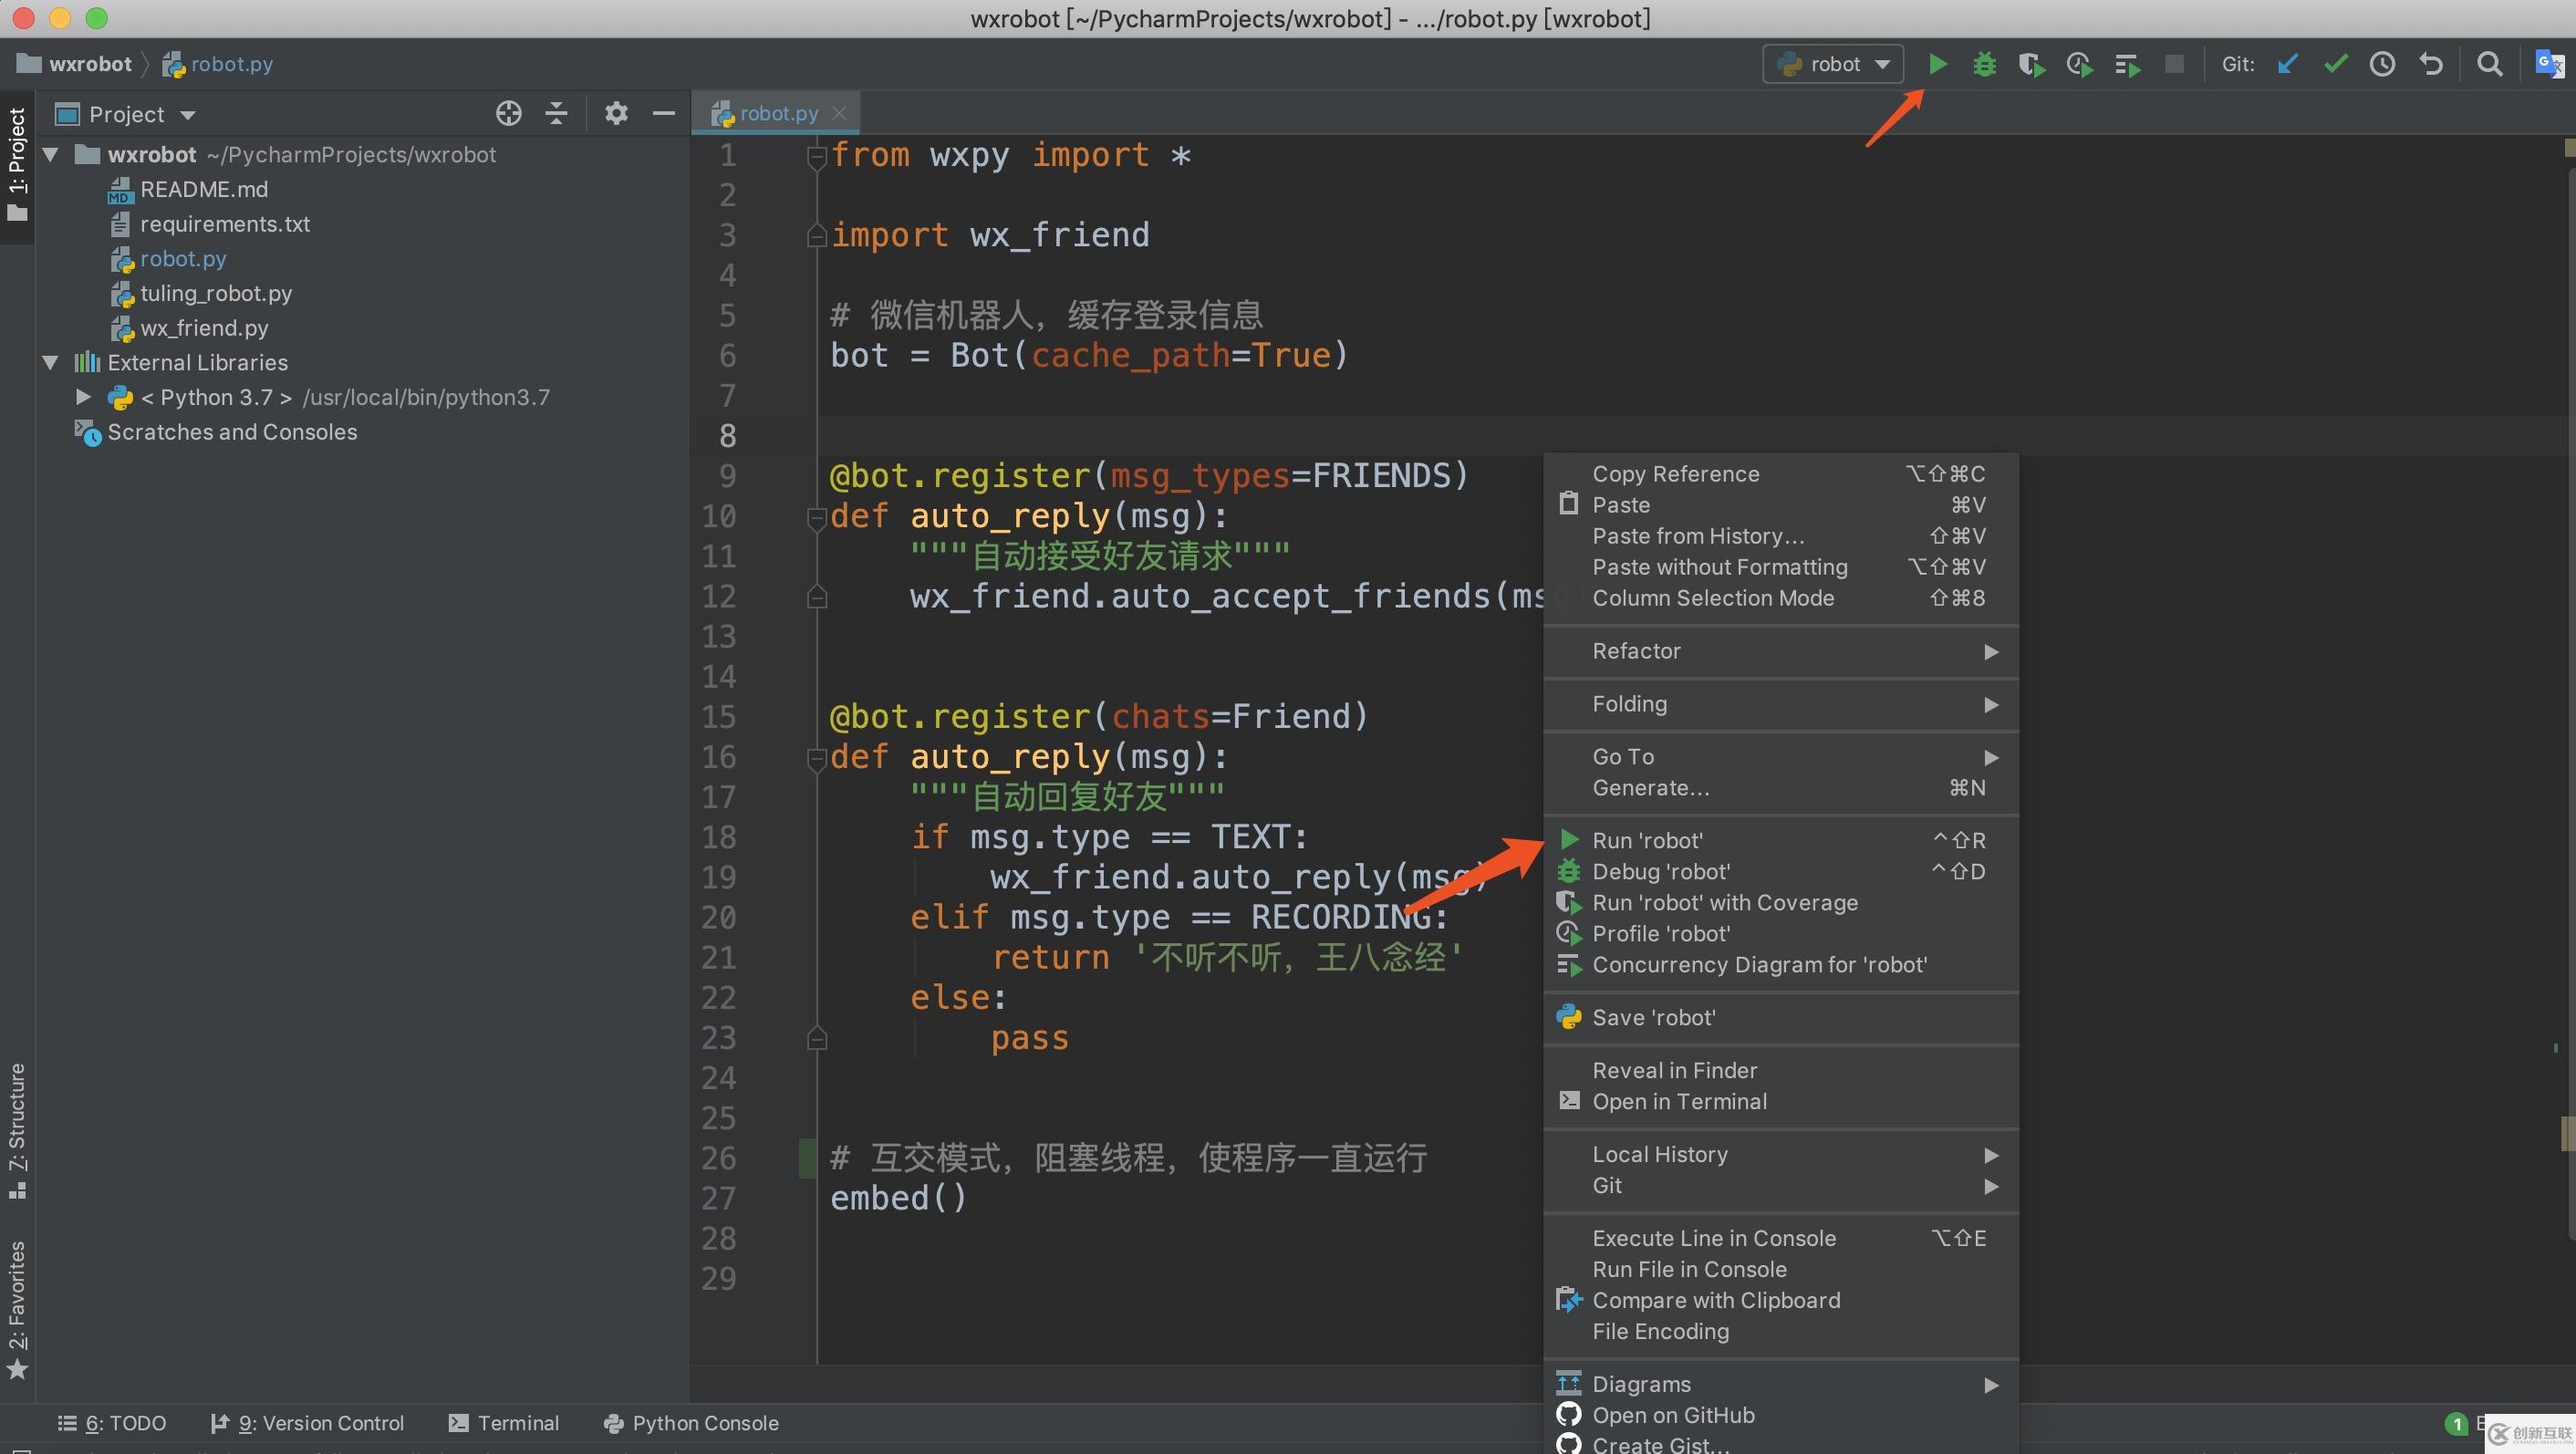Select Run 'robot' in context menu
This screenshot has width=2576, height=1454.
coord(1647,840)
